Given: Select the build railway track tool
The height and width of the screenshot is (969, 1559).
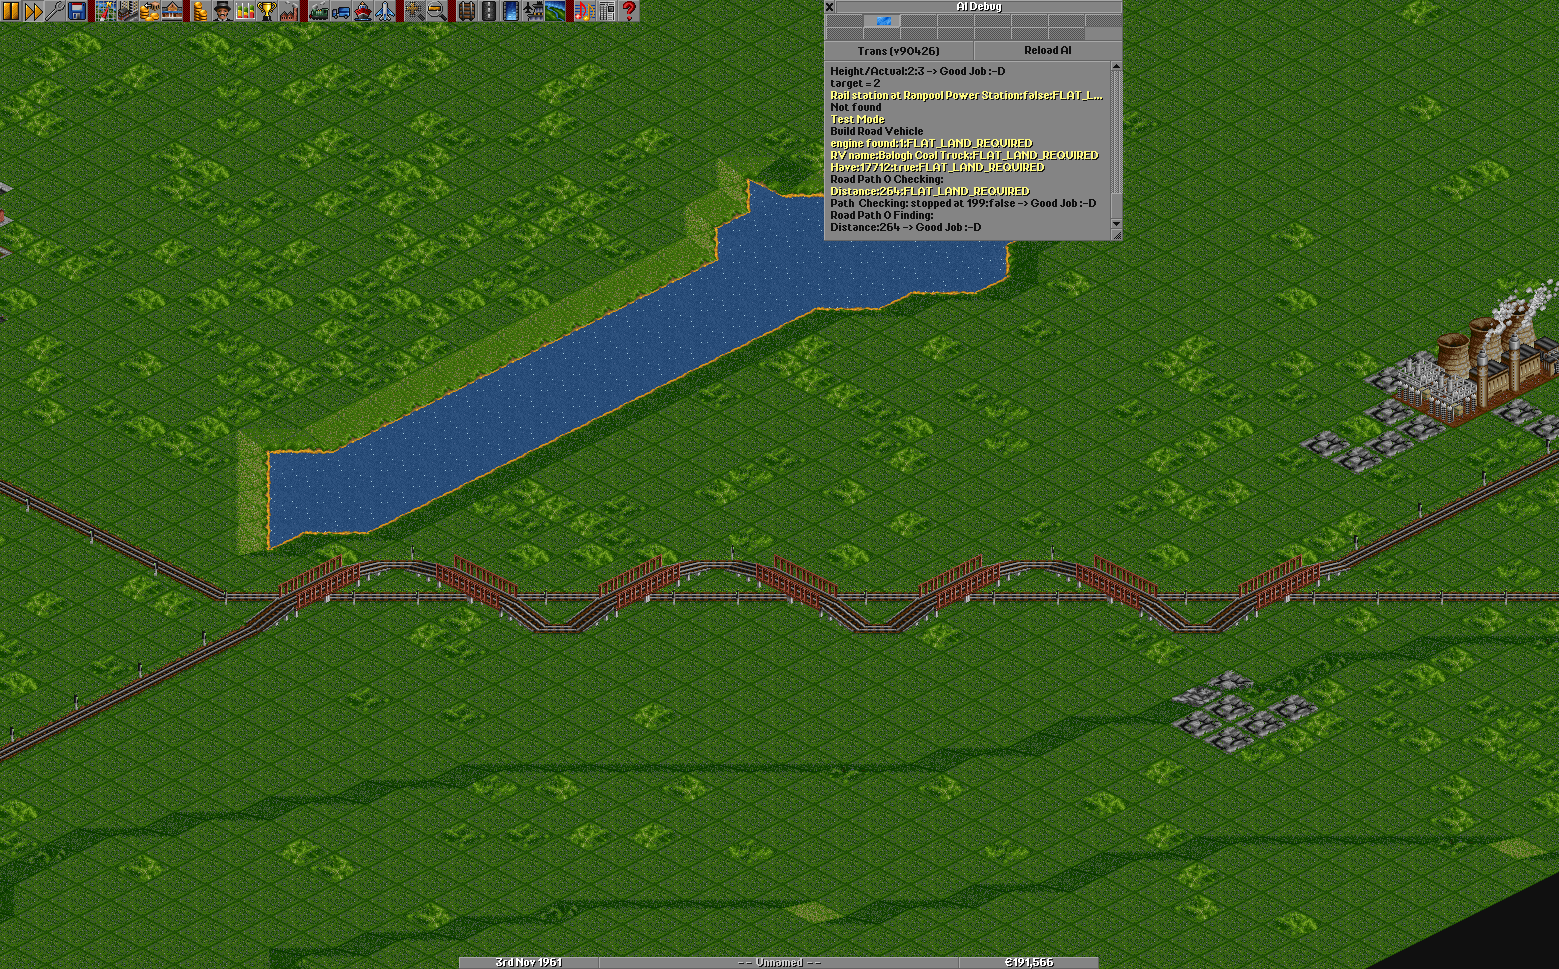Looking at the screenshot, I should [467, 11].
